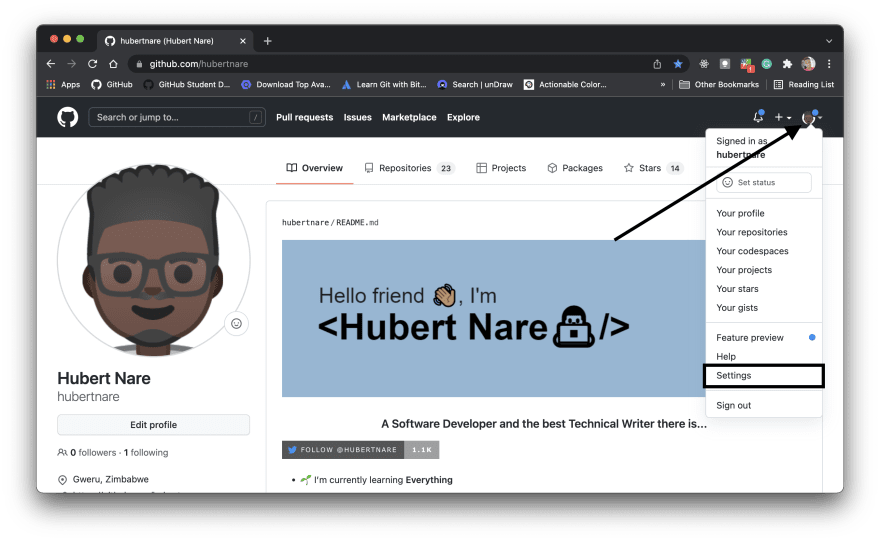Open Issues in GitHub header
The image size is (880, 541).
358,117
